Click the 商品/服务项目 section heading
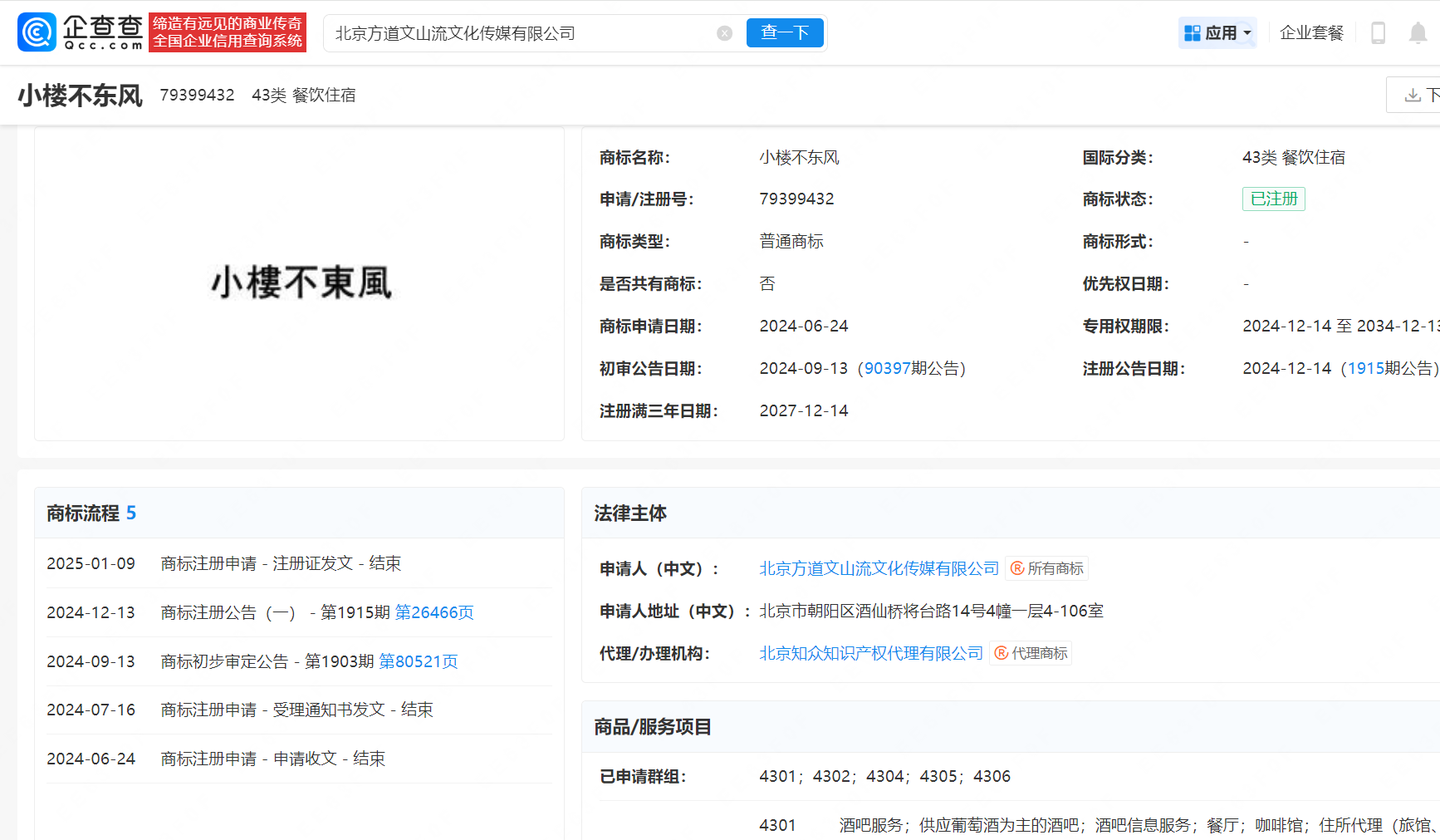 coord(653,727)
